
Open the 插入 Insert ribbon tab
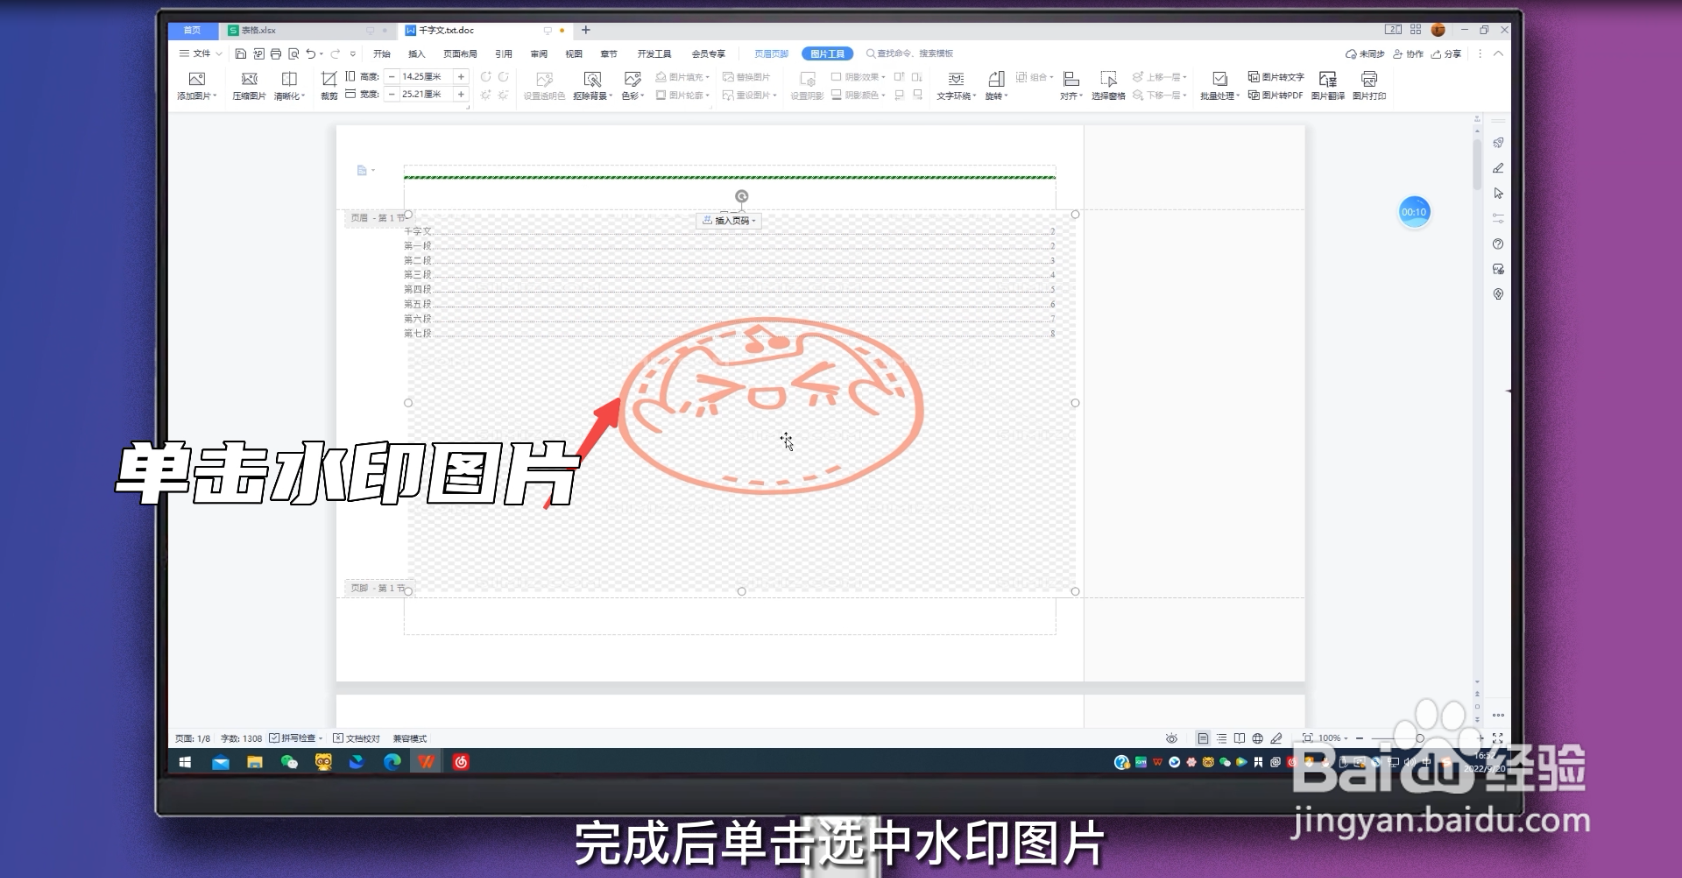point(417,54)
